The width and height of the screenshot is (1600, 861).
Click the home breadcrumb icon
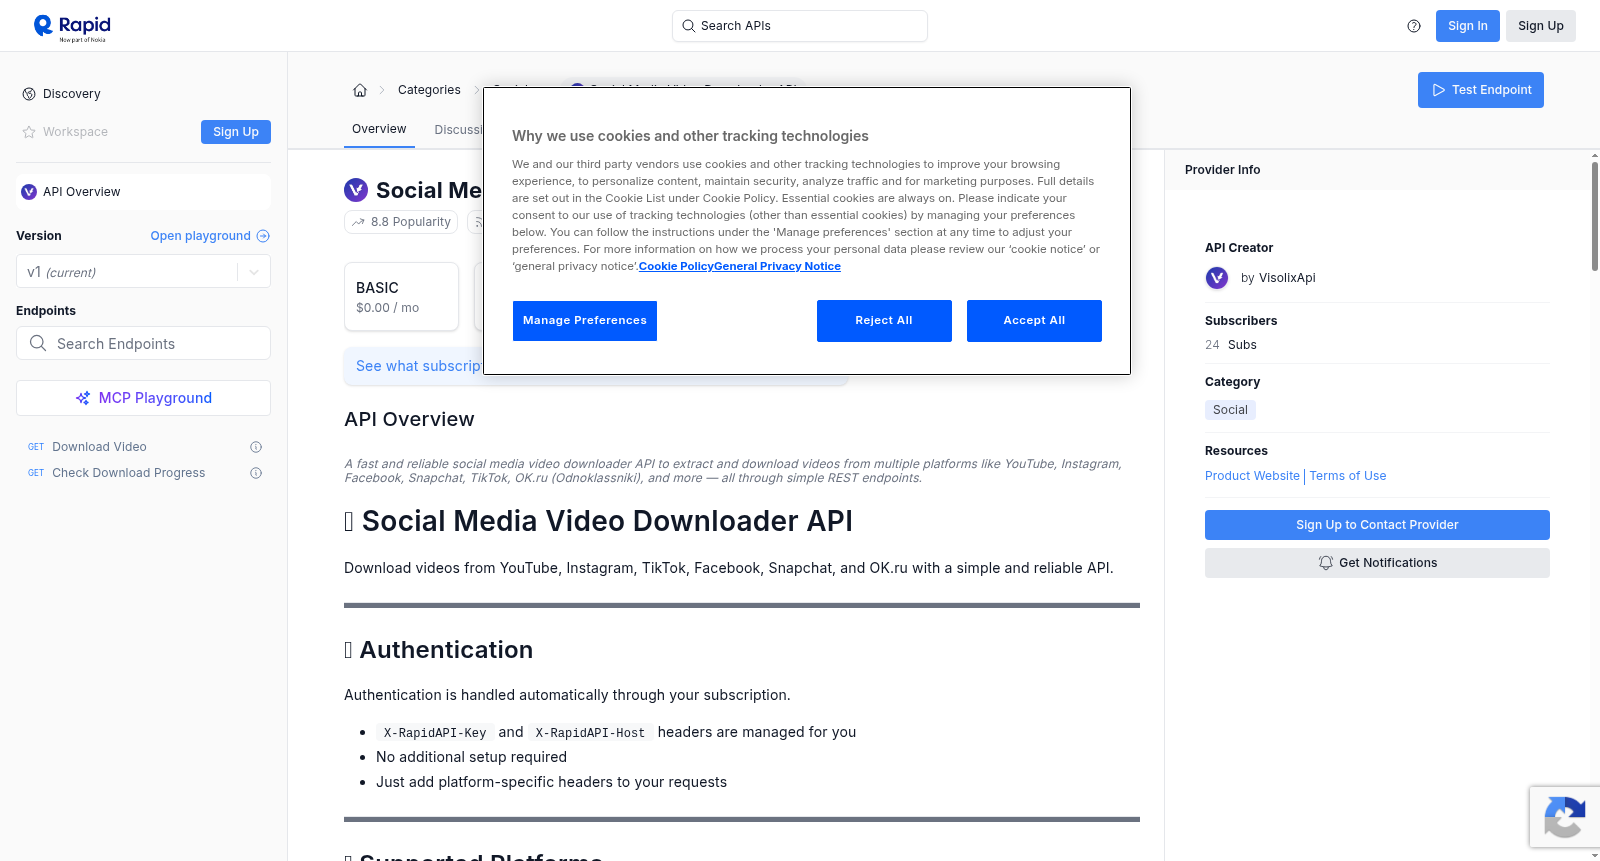(360, 90)
